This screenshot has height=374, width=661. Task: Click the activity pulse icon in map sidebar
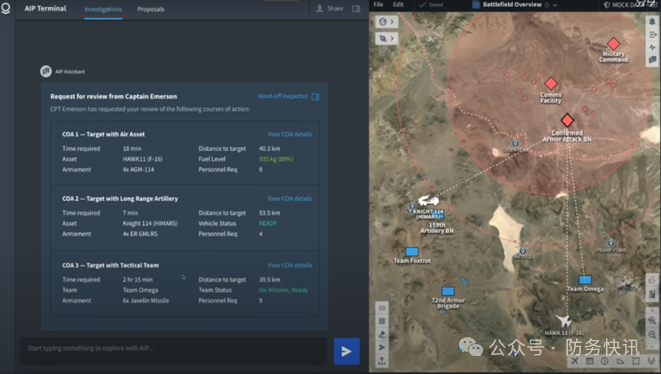(x=652, y=47)
